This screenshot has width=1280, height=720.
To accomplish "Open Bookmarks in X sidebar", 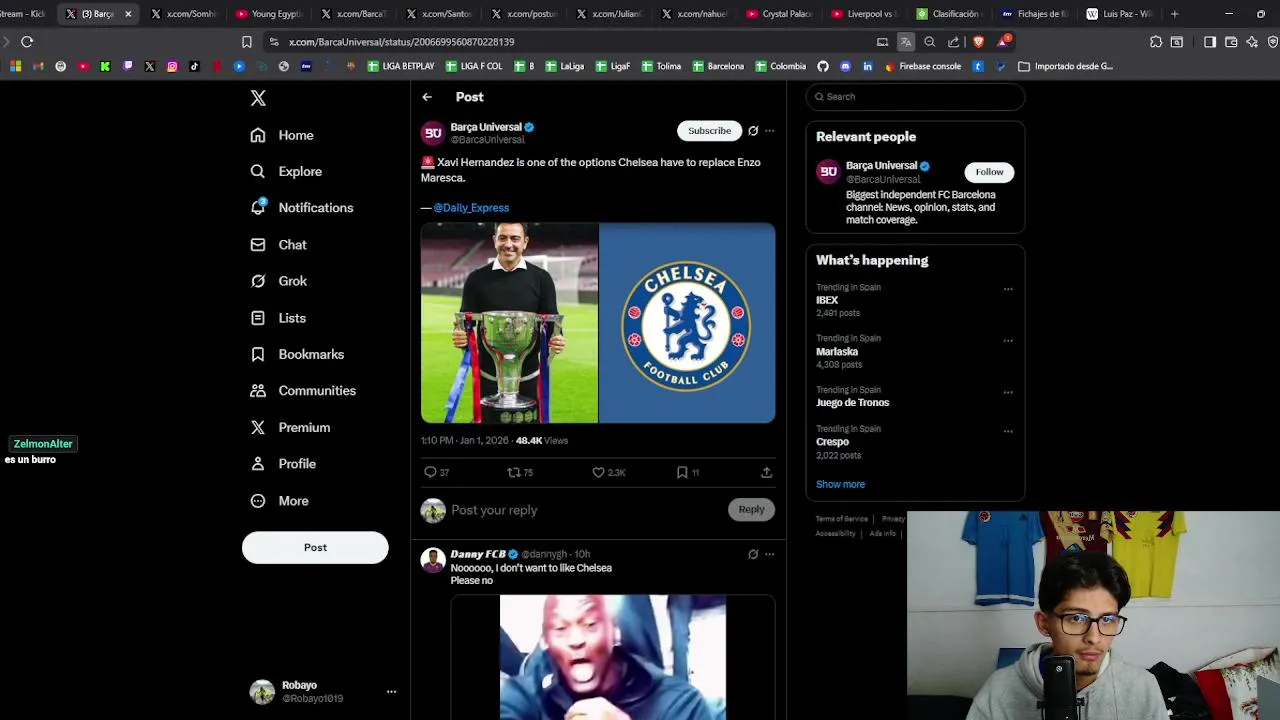I will tap(297, 354).
